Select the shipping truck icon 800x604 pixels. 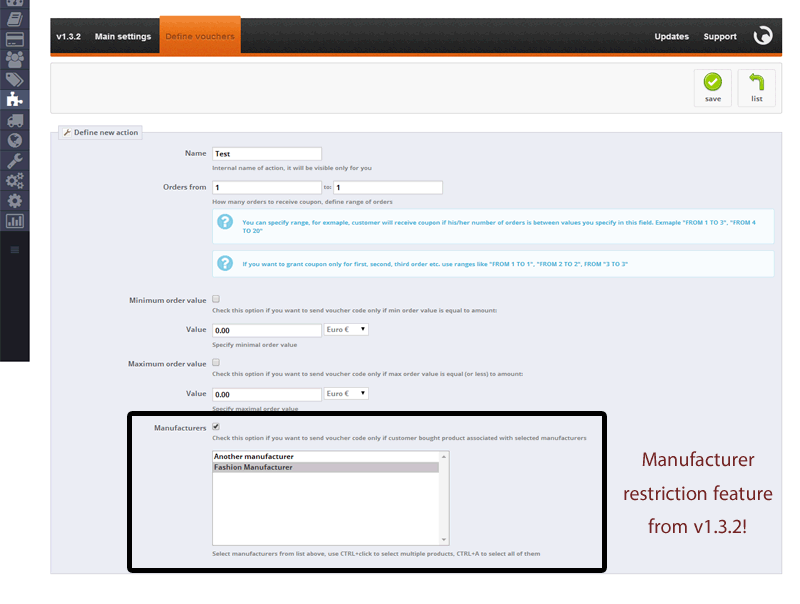click(x=14, y=121)
